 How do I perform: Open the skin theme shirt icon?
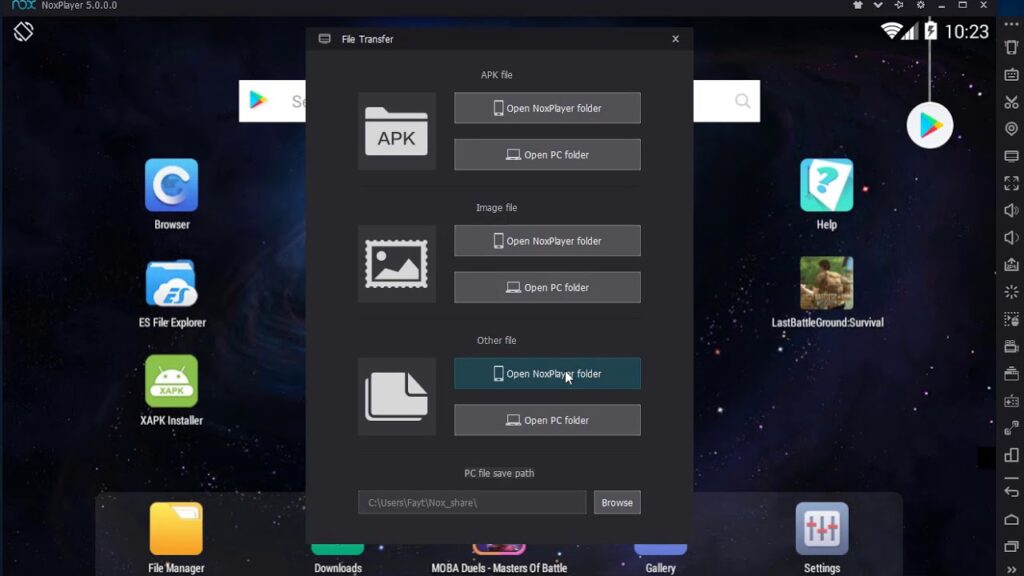[857, 5]
